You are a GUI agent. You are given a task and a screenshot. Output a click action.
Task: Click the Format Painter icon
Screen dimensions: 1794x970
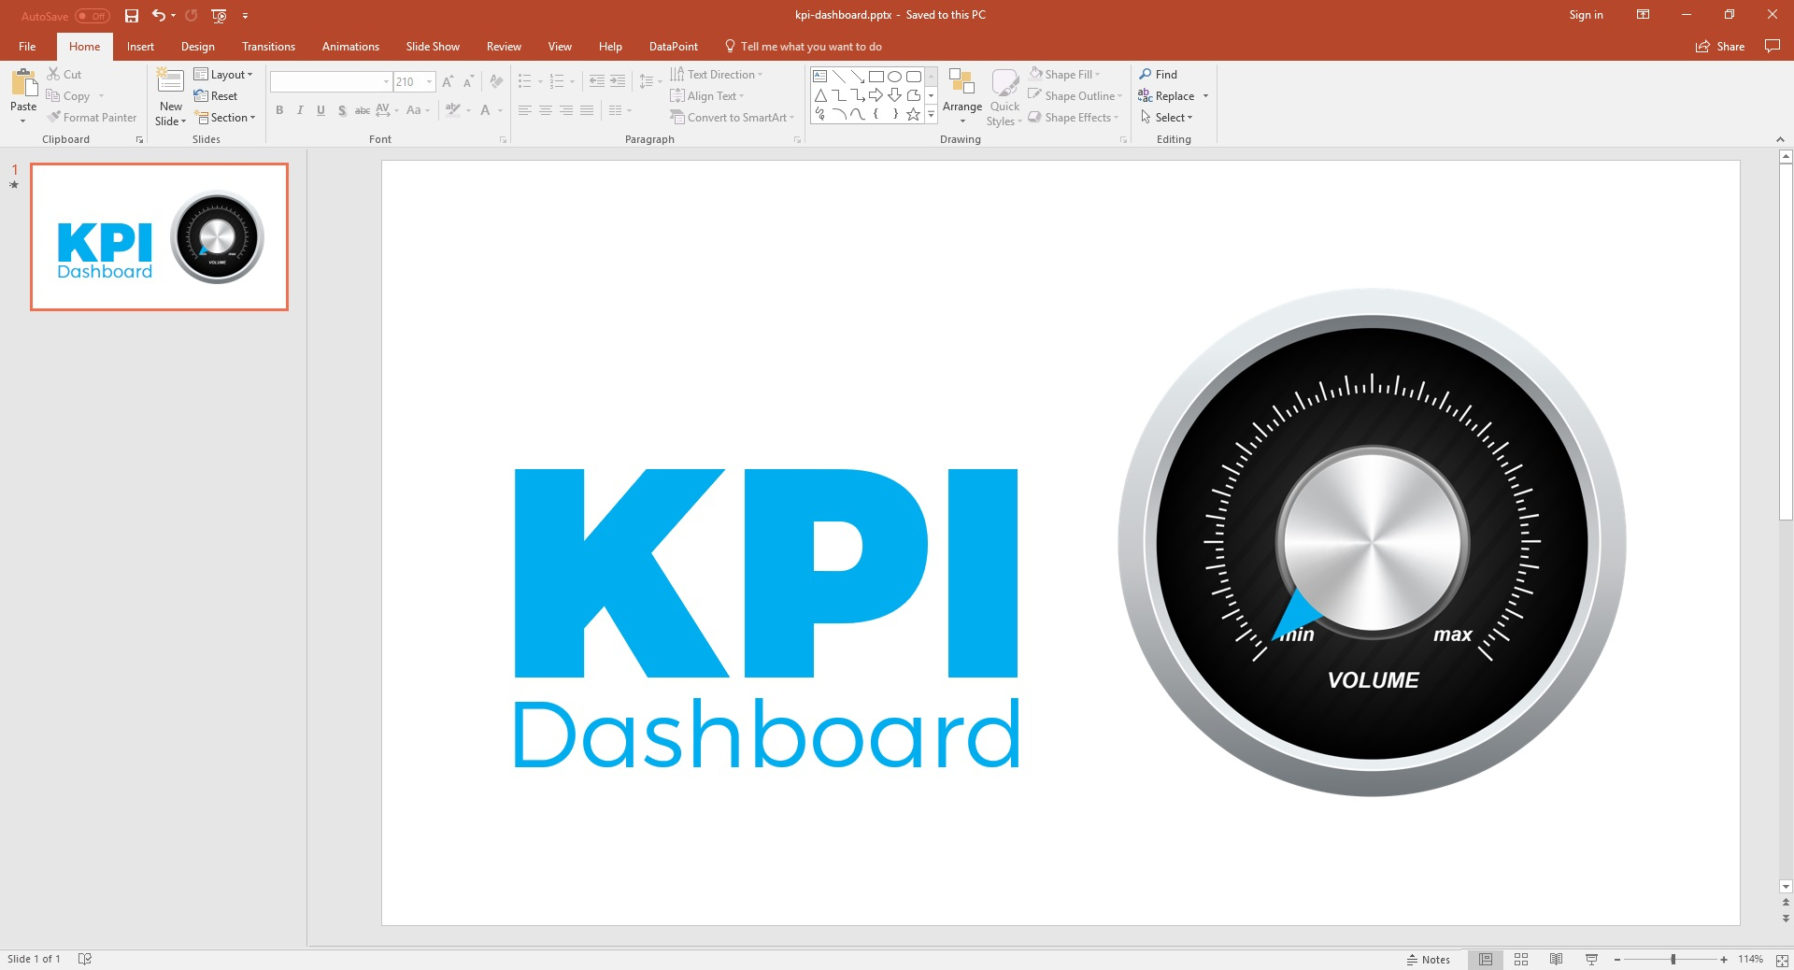coord(55,117)
